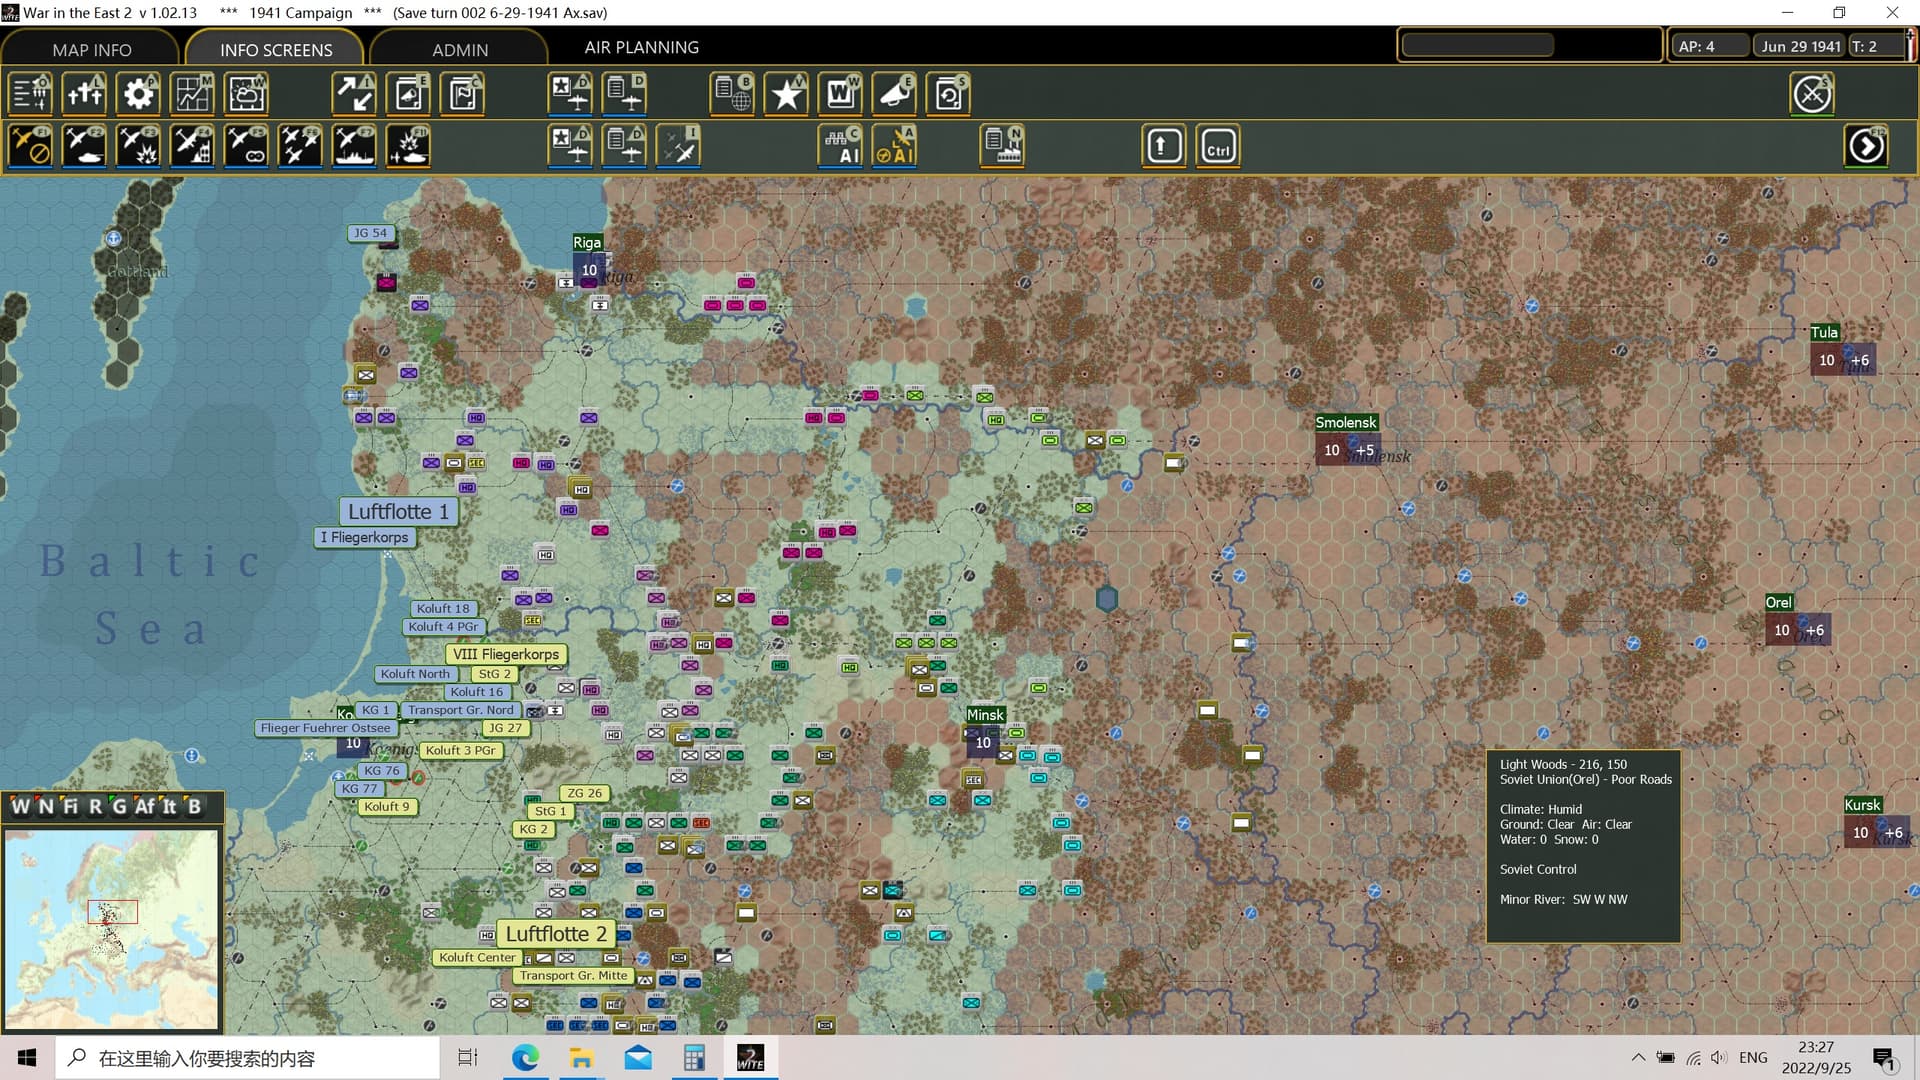Select Strategic Bombing city icon (F4)
The width and height of the screenshot is (1920, 1080).
coord(192,147)
